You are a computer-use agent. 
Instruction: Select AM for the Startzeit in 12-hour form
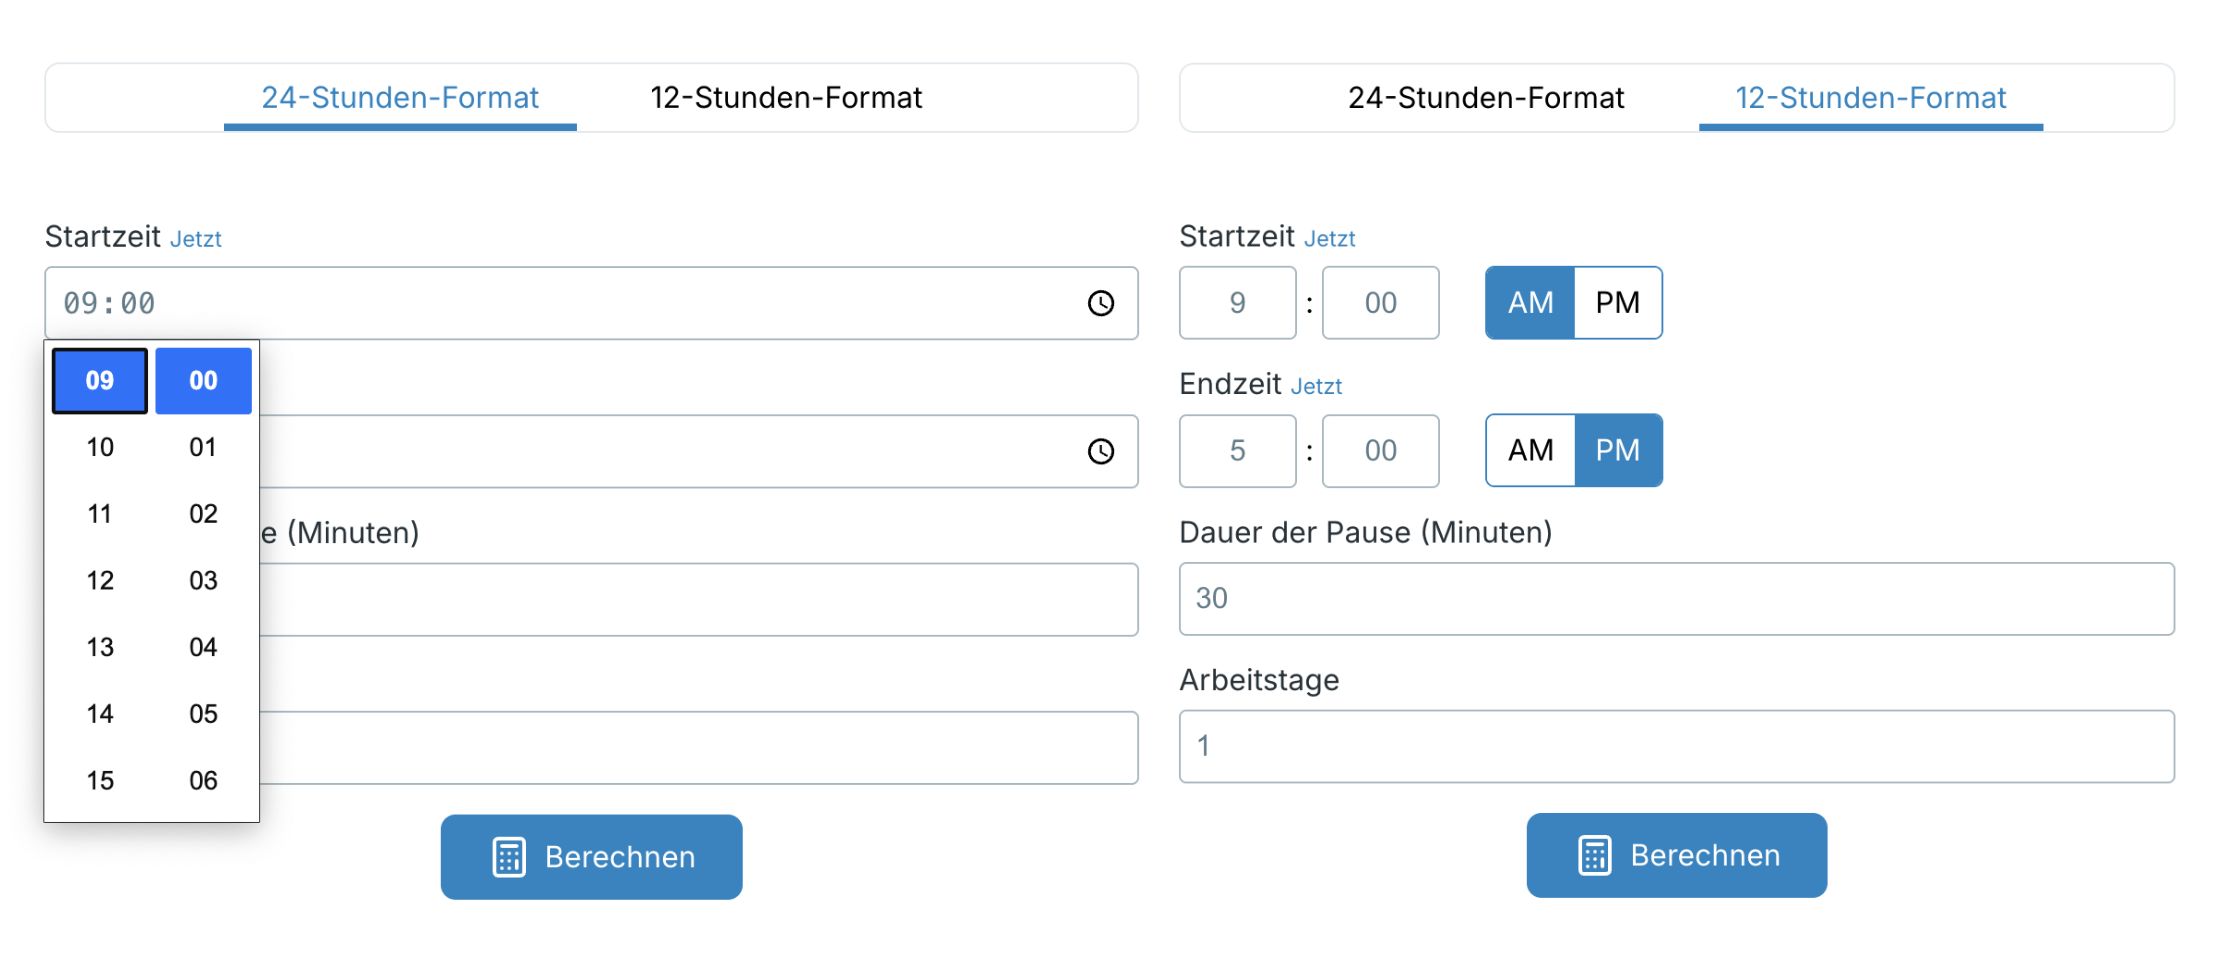tap(1529, 302)
